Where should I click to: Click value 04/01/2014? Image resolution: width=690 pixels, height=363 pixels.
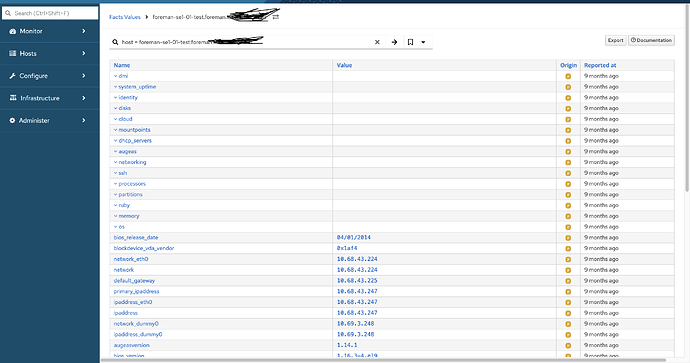353,238
